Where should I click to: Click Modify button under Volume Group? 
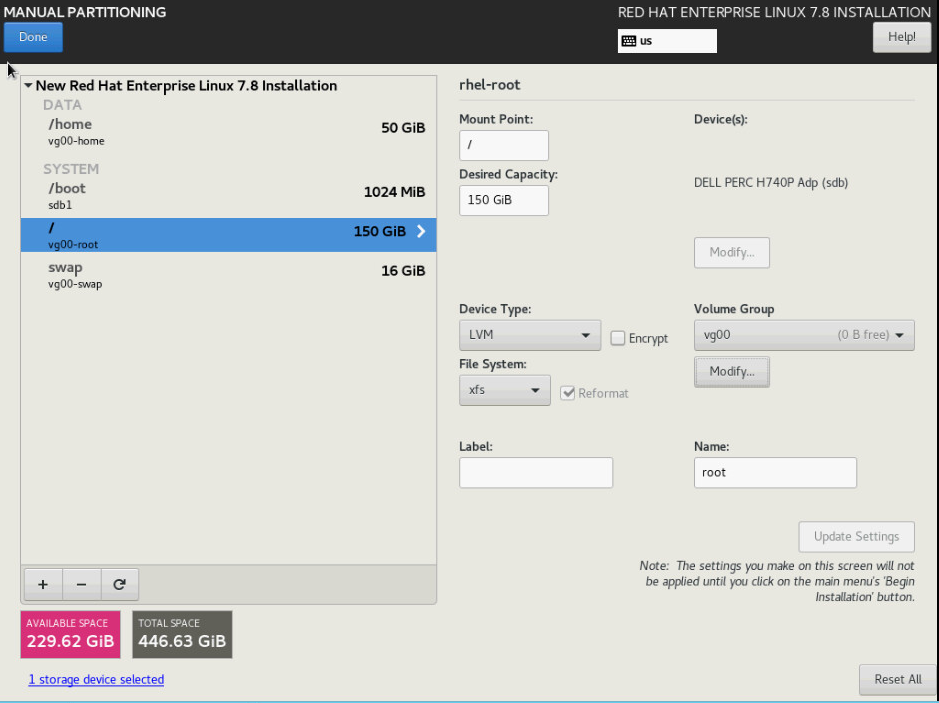(732, 372)
